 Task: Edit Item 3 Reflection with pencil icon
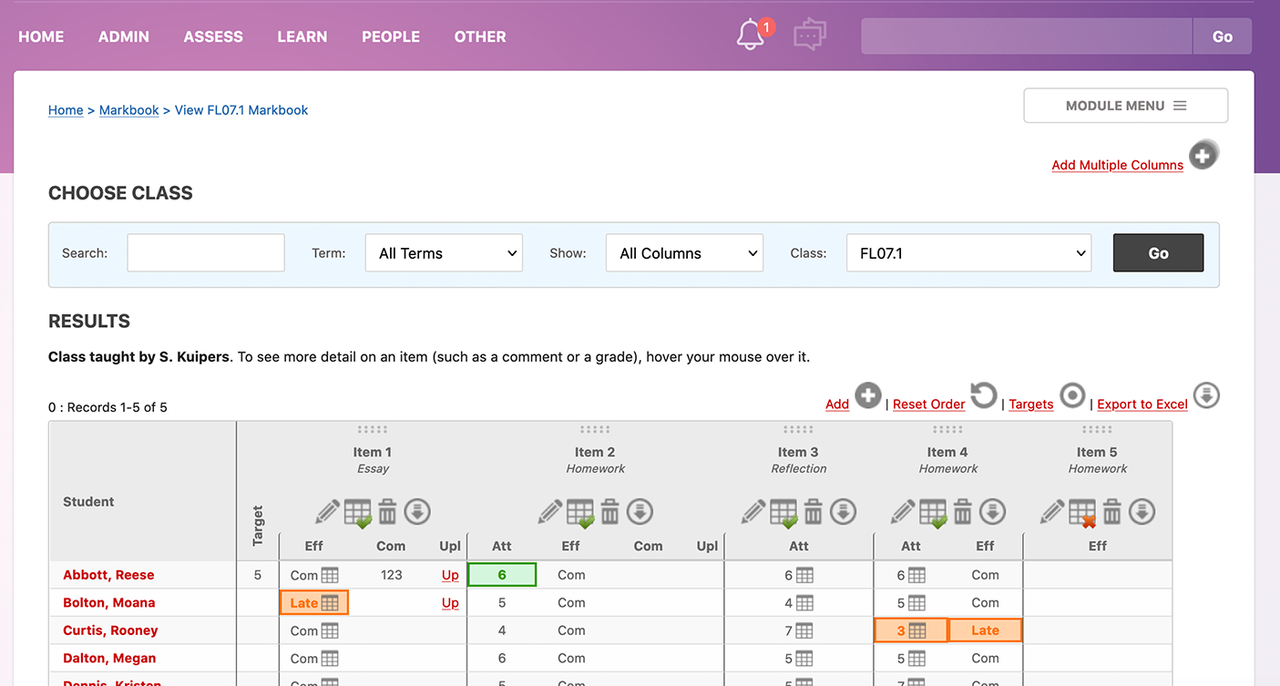click(754, 512)
